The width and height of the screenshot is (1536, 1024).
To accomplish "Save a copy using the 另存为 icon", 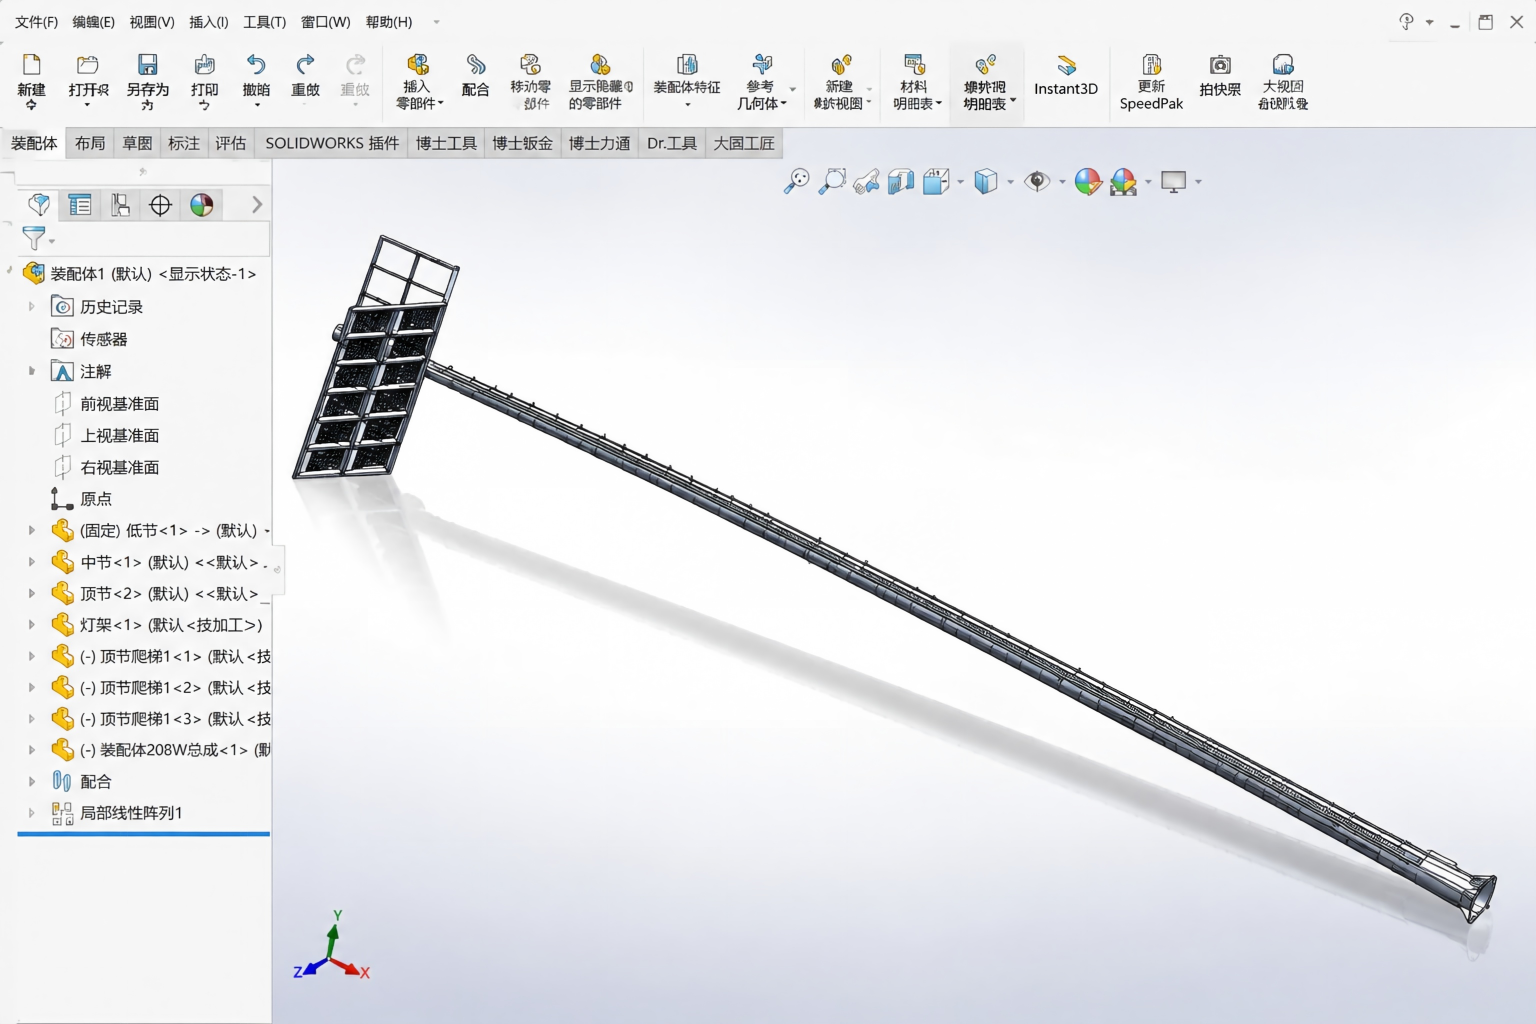I will 147,65.
